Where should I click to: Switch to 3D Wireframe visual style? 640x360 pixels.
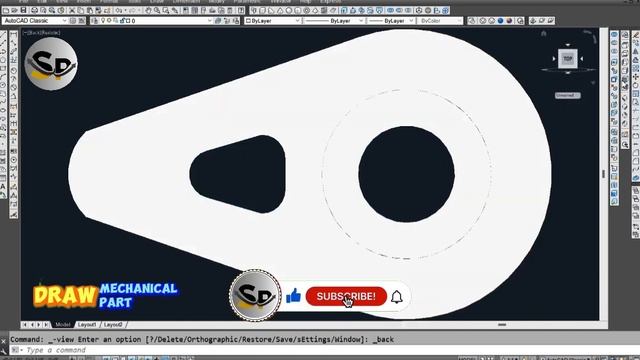pyautogui.click(x=482, y=20)
